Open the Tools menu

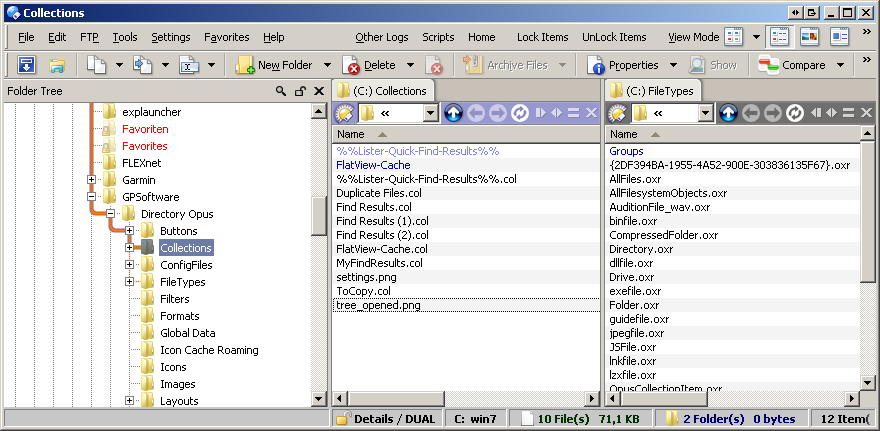point(125,37)
